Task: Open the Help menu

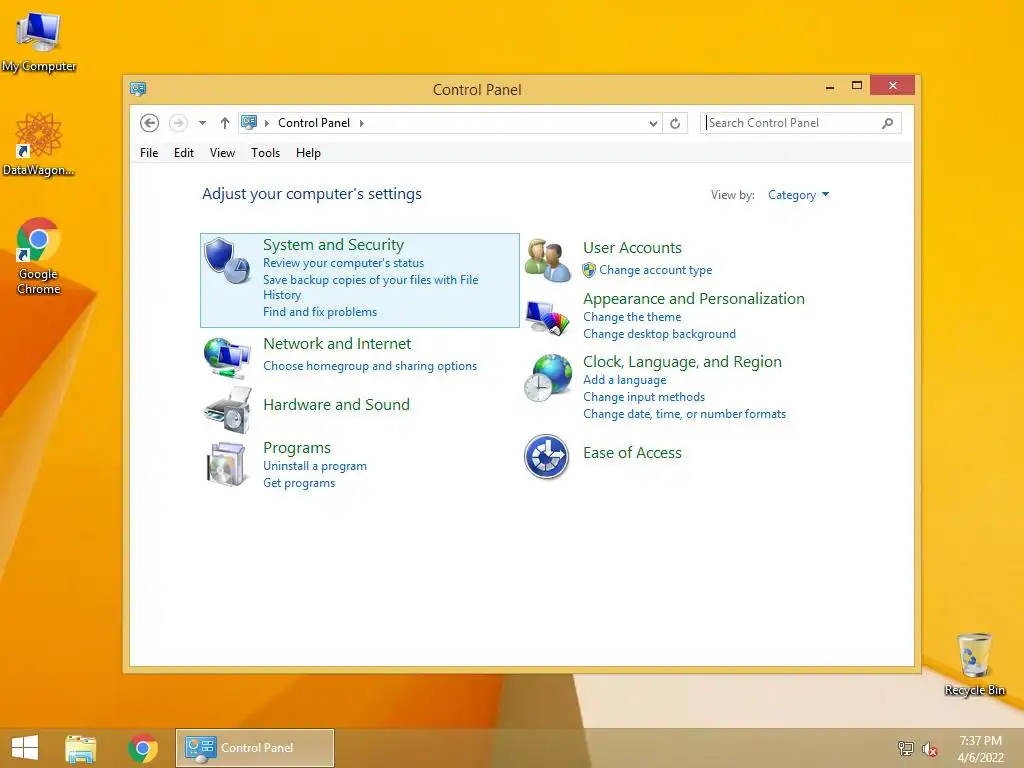Action: pos(308,153)
